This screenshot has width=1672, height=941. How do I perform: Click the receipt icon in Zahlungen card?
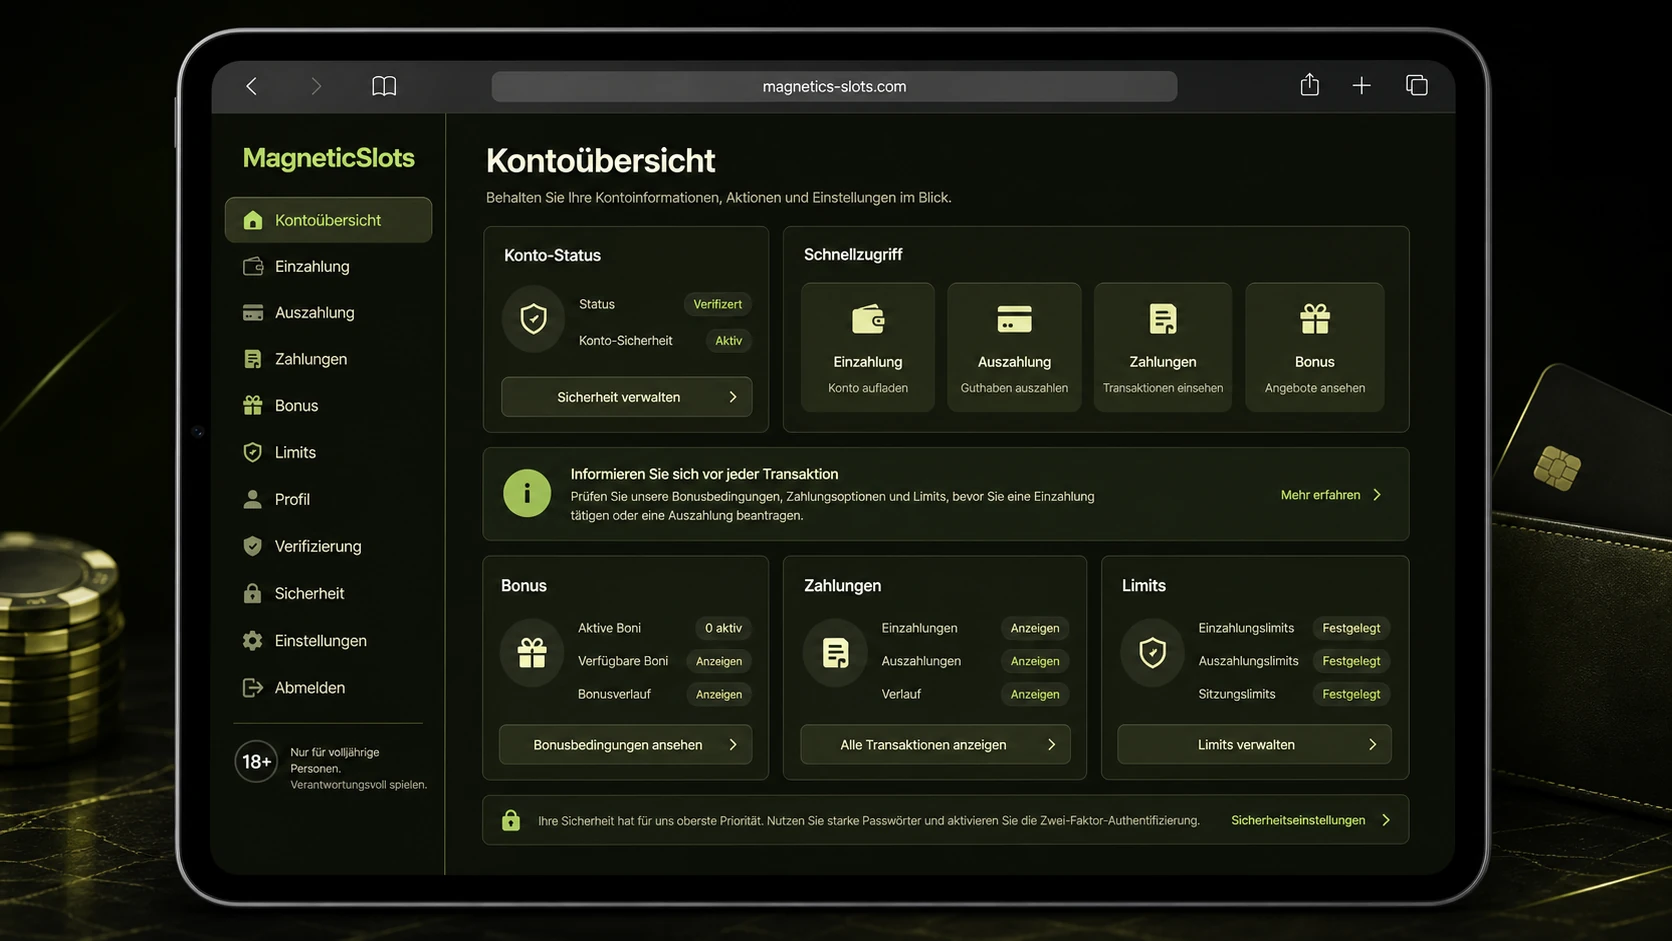(835, 653)
